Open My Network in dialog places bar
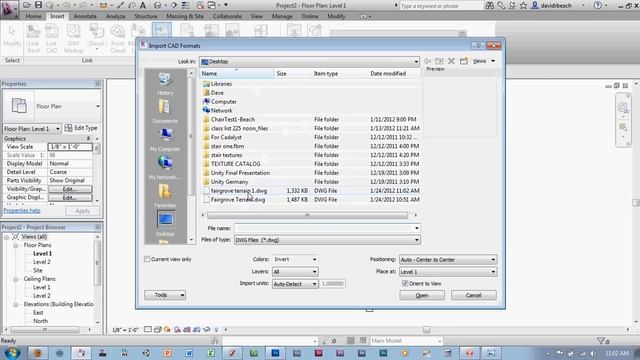Image resolution: width=640 pixels, height=360 pixels. point(165,168)
